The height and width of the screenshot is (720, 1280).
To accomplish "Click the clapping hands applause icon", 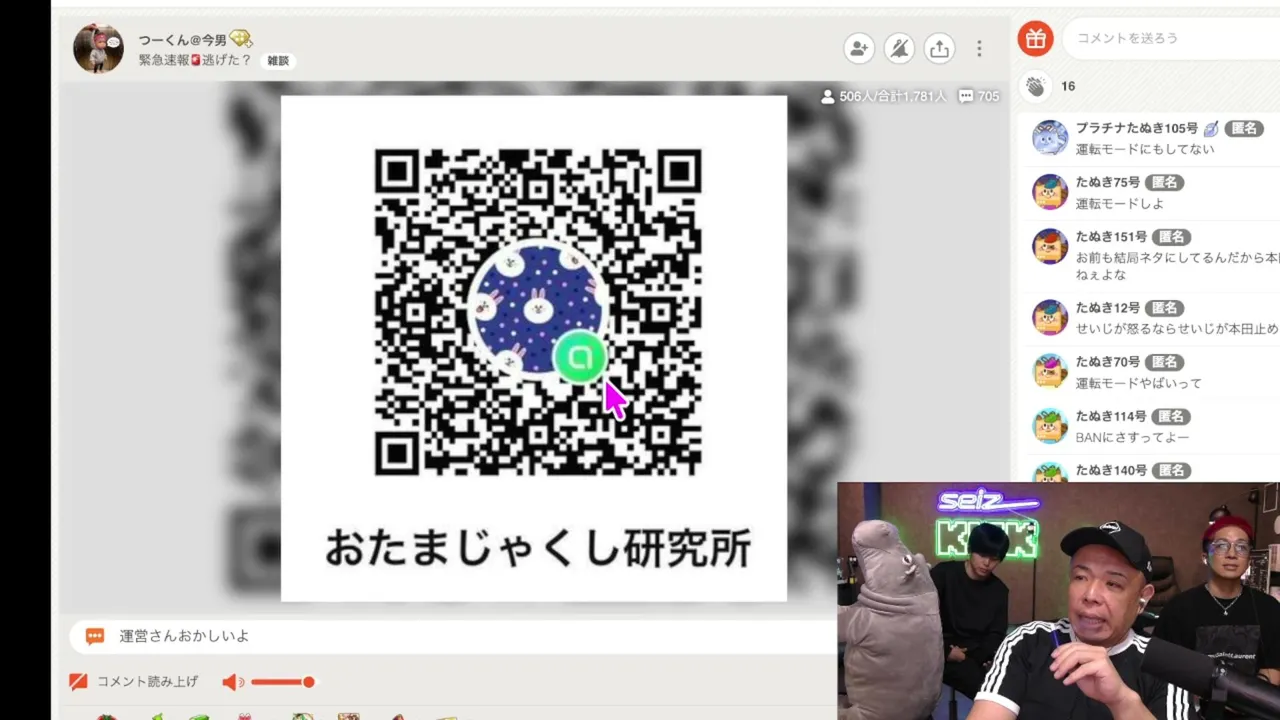I will (1035, 86).
